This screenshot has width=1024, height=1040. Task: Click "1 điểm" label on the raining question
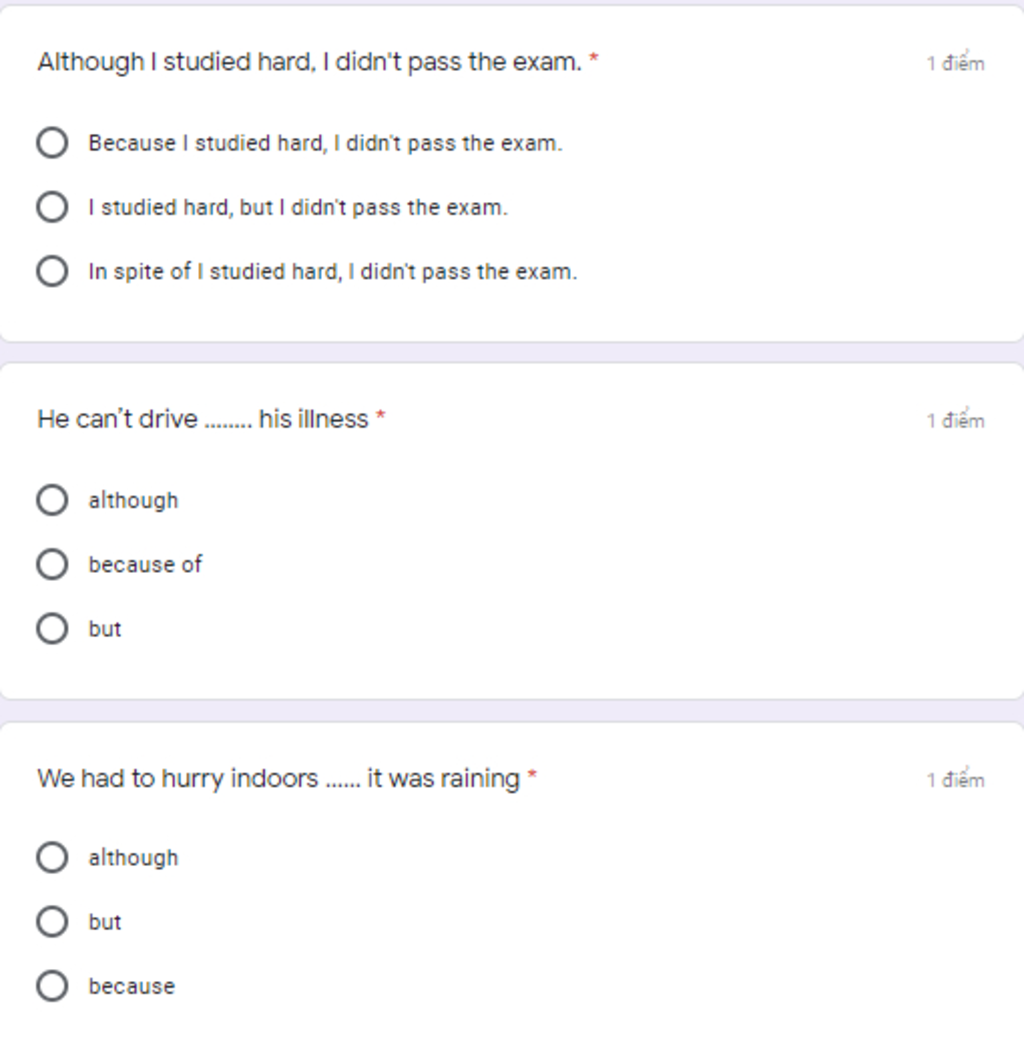click(956, 779)
